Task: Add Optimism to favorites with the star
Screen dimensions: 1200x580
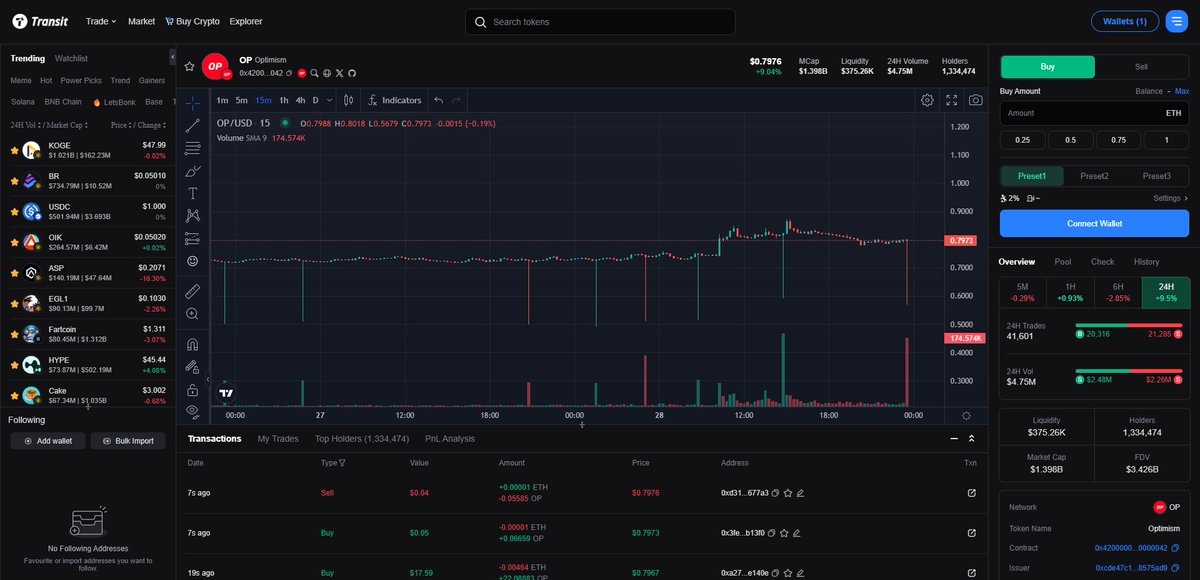Action: 190,66
